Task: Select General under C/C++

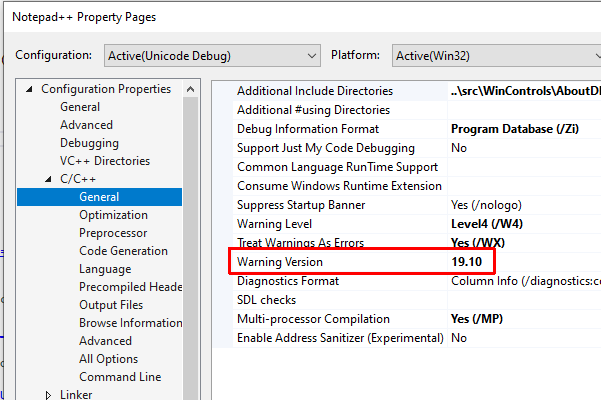Action: pos(100,197)
